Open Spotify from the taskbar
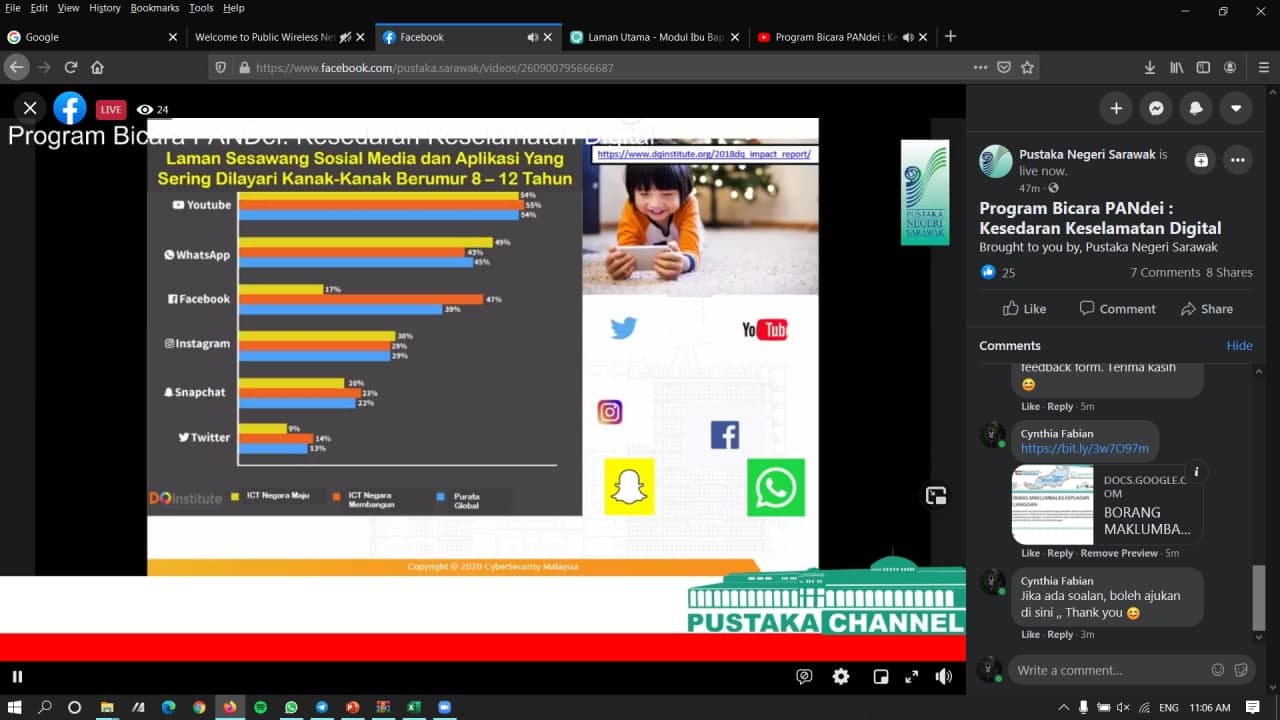Screen dimensions: 1280x720 [260, 707]
